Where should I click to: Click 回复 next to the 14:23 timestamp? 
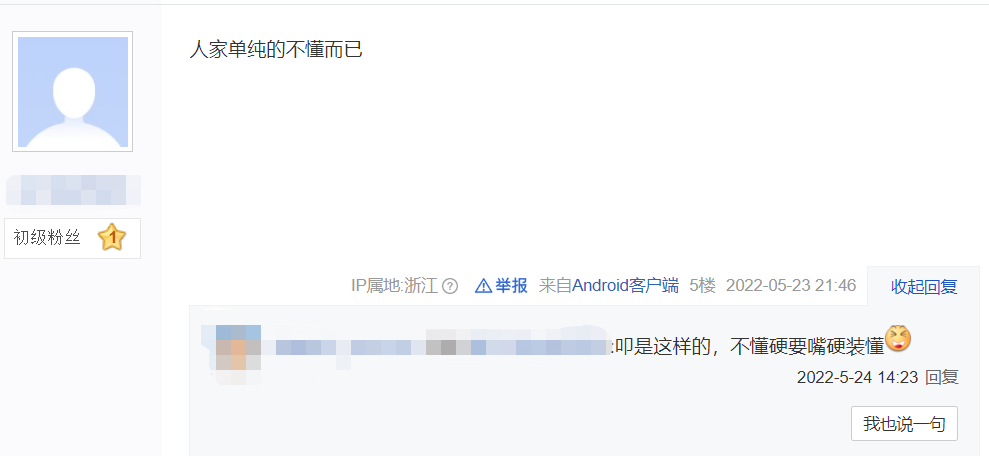[942, 378]
